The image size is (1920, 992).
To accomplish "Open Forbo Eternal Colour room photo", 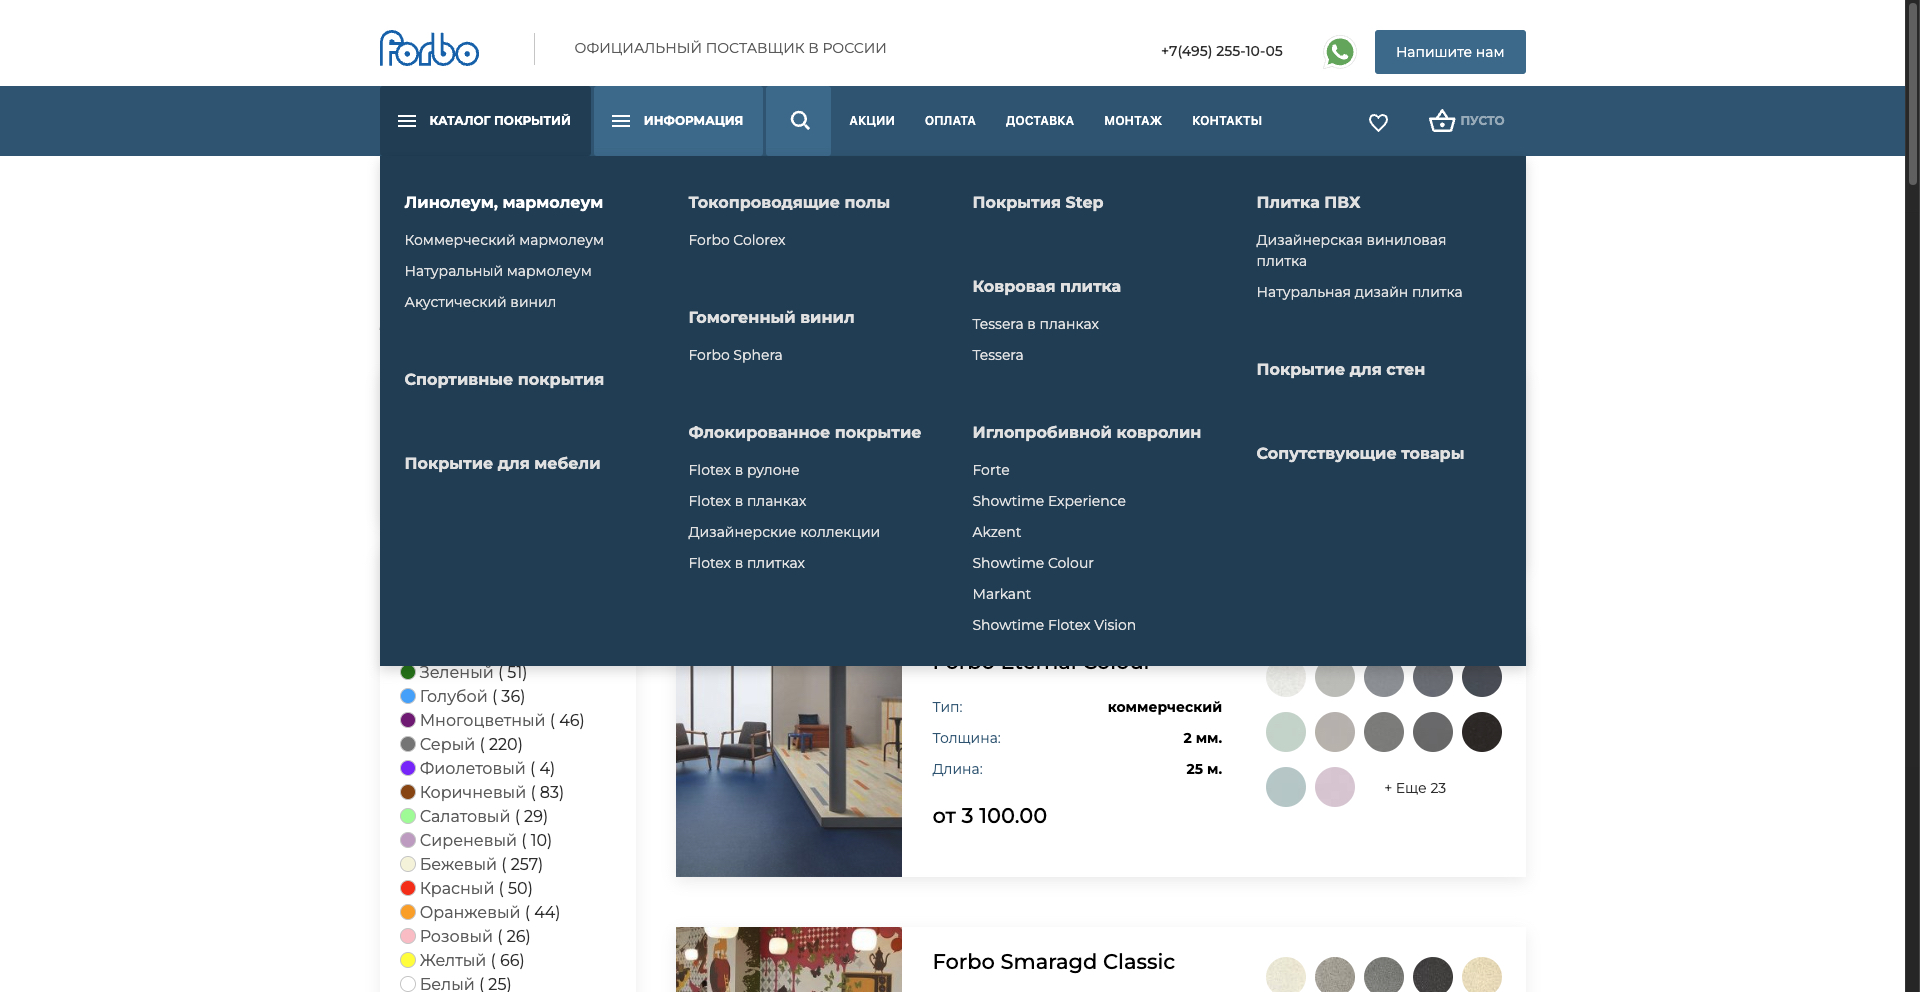I will (x=789, y=771).
